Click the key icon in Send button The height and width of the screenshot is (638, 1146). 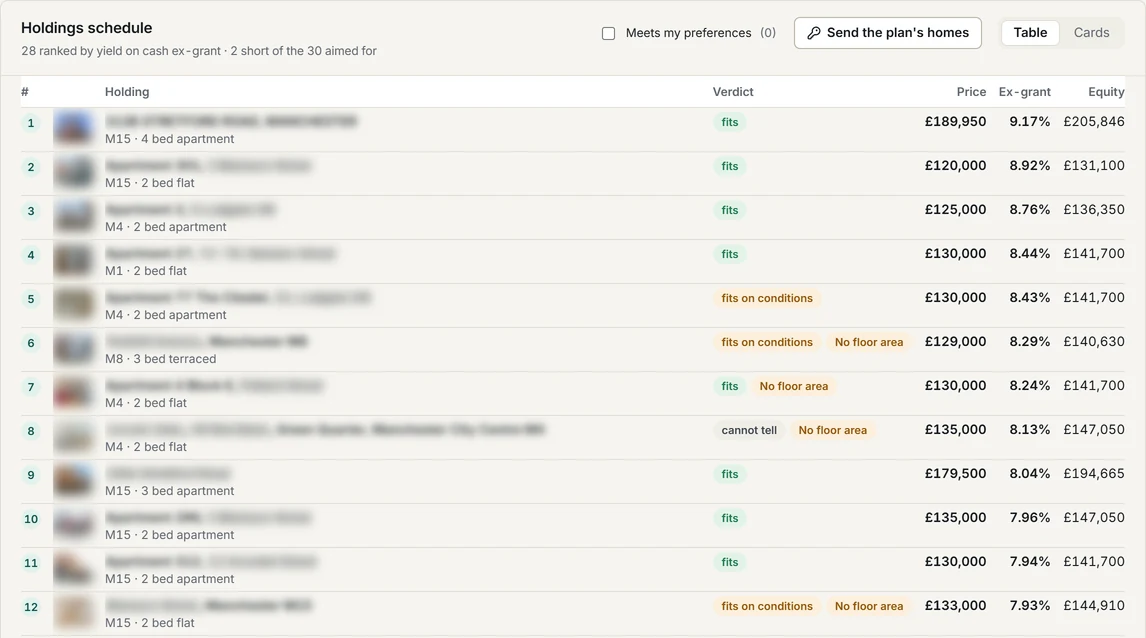[x=813, y=33]
